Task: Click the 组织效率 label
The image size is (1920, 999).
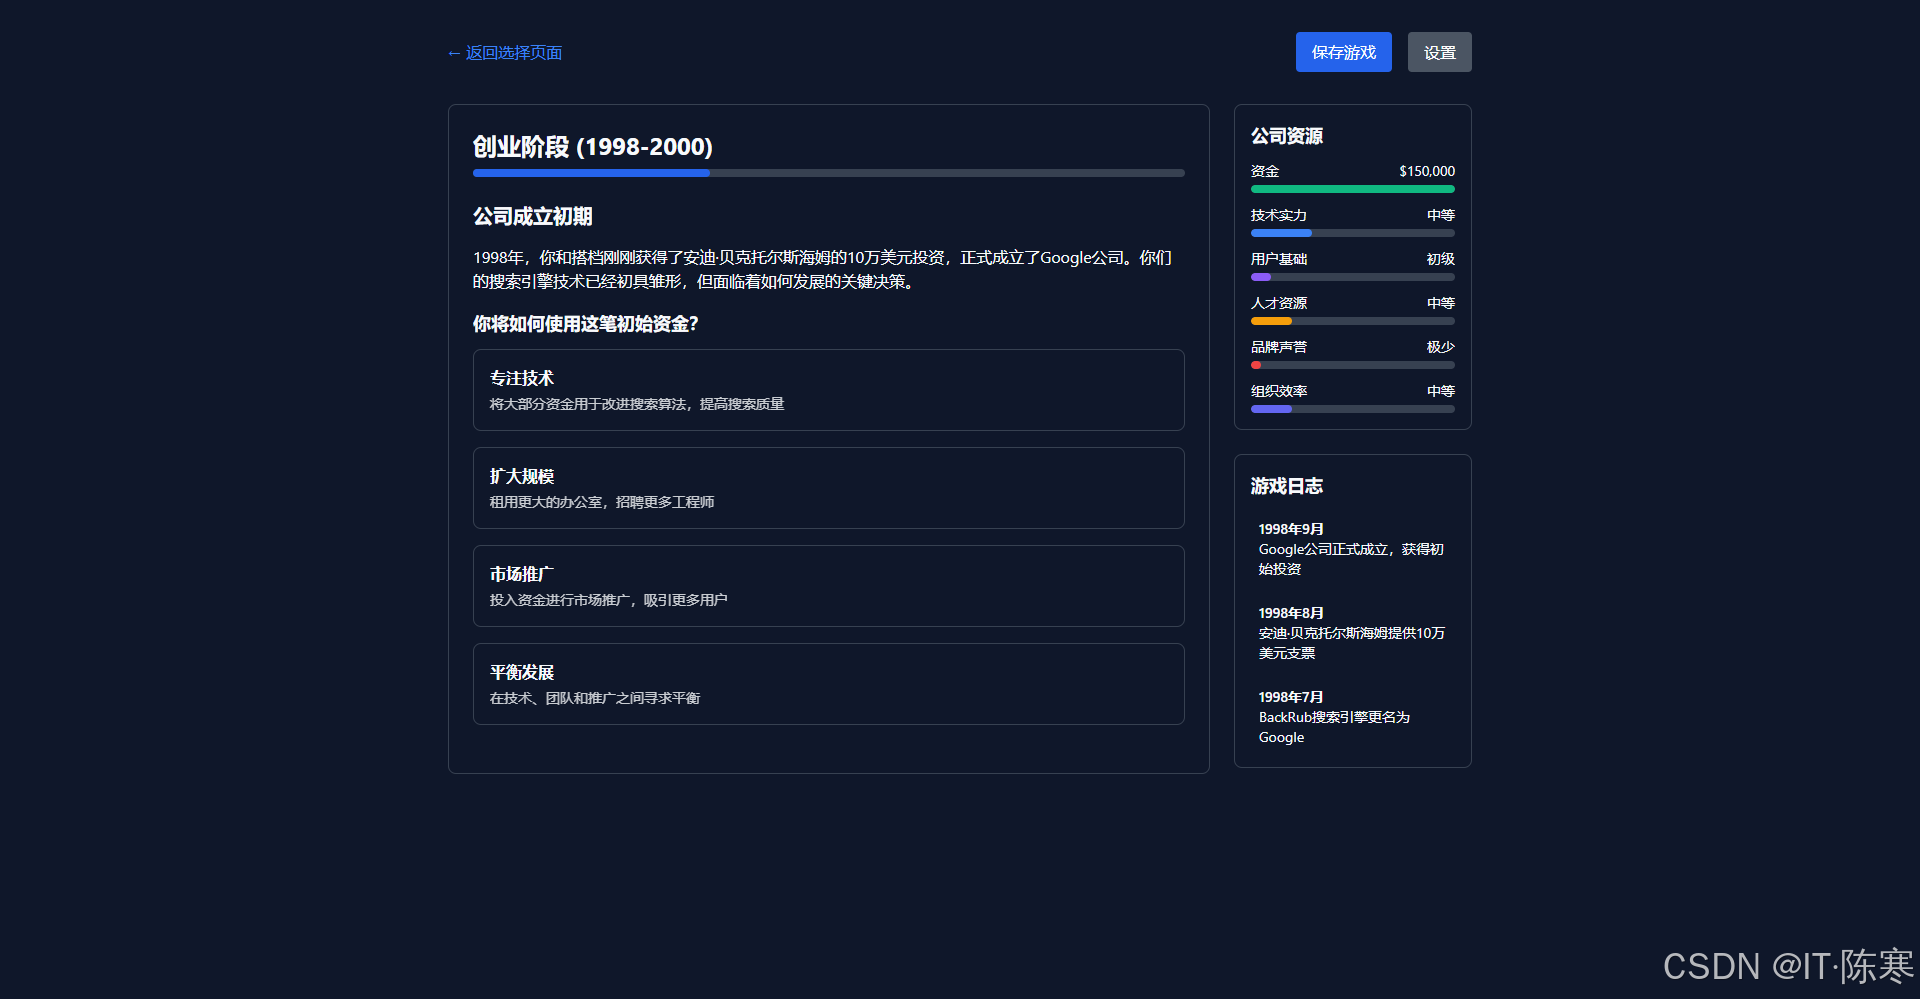Action: 1279,391
